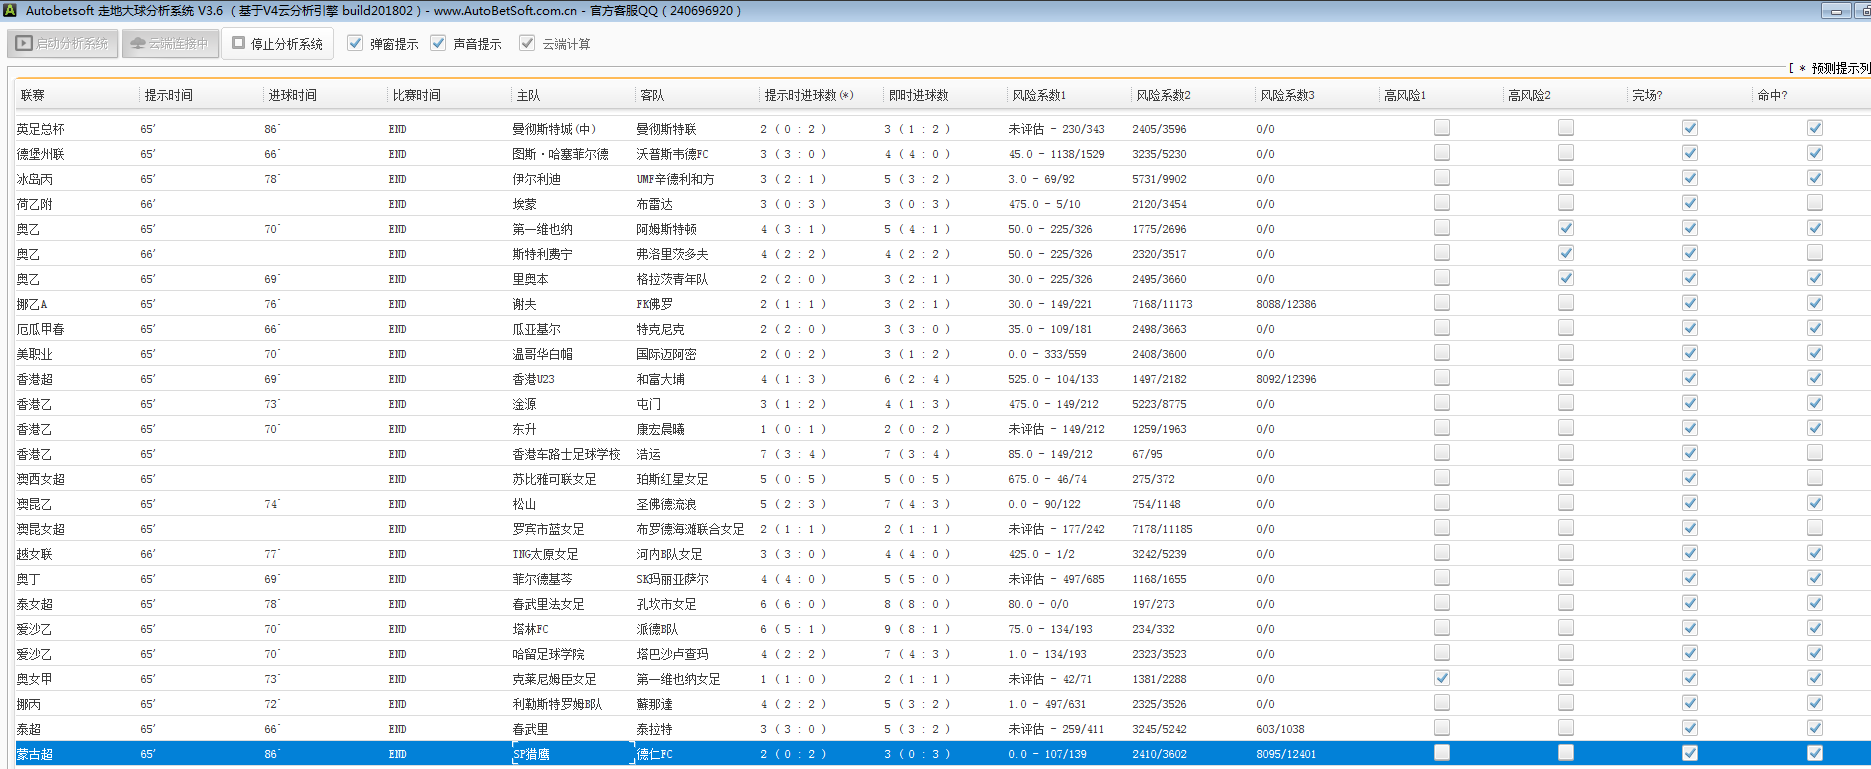Click the 命中? column header
Viewport: 1871px width, 769px height.
1772,95
